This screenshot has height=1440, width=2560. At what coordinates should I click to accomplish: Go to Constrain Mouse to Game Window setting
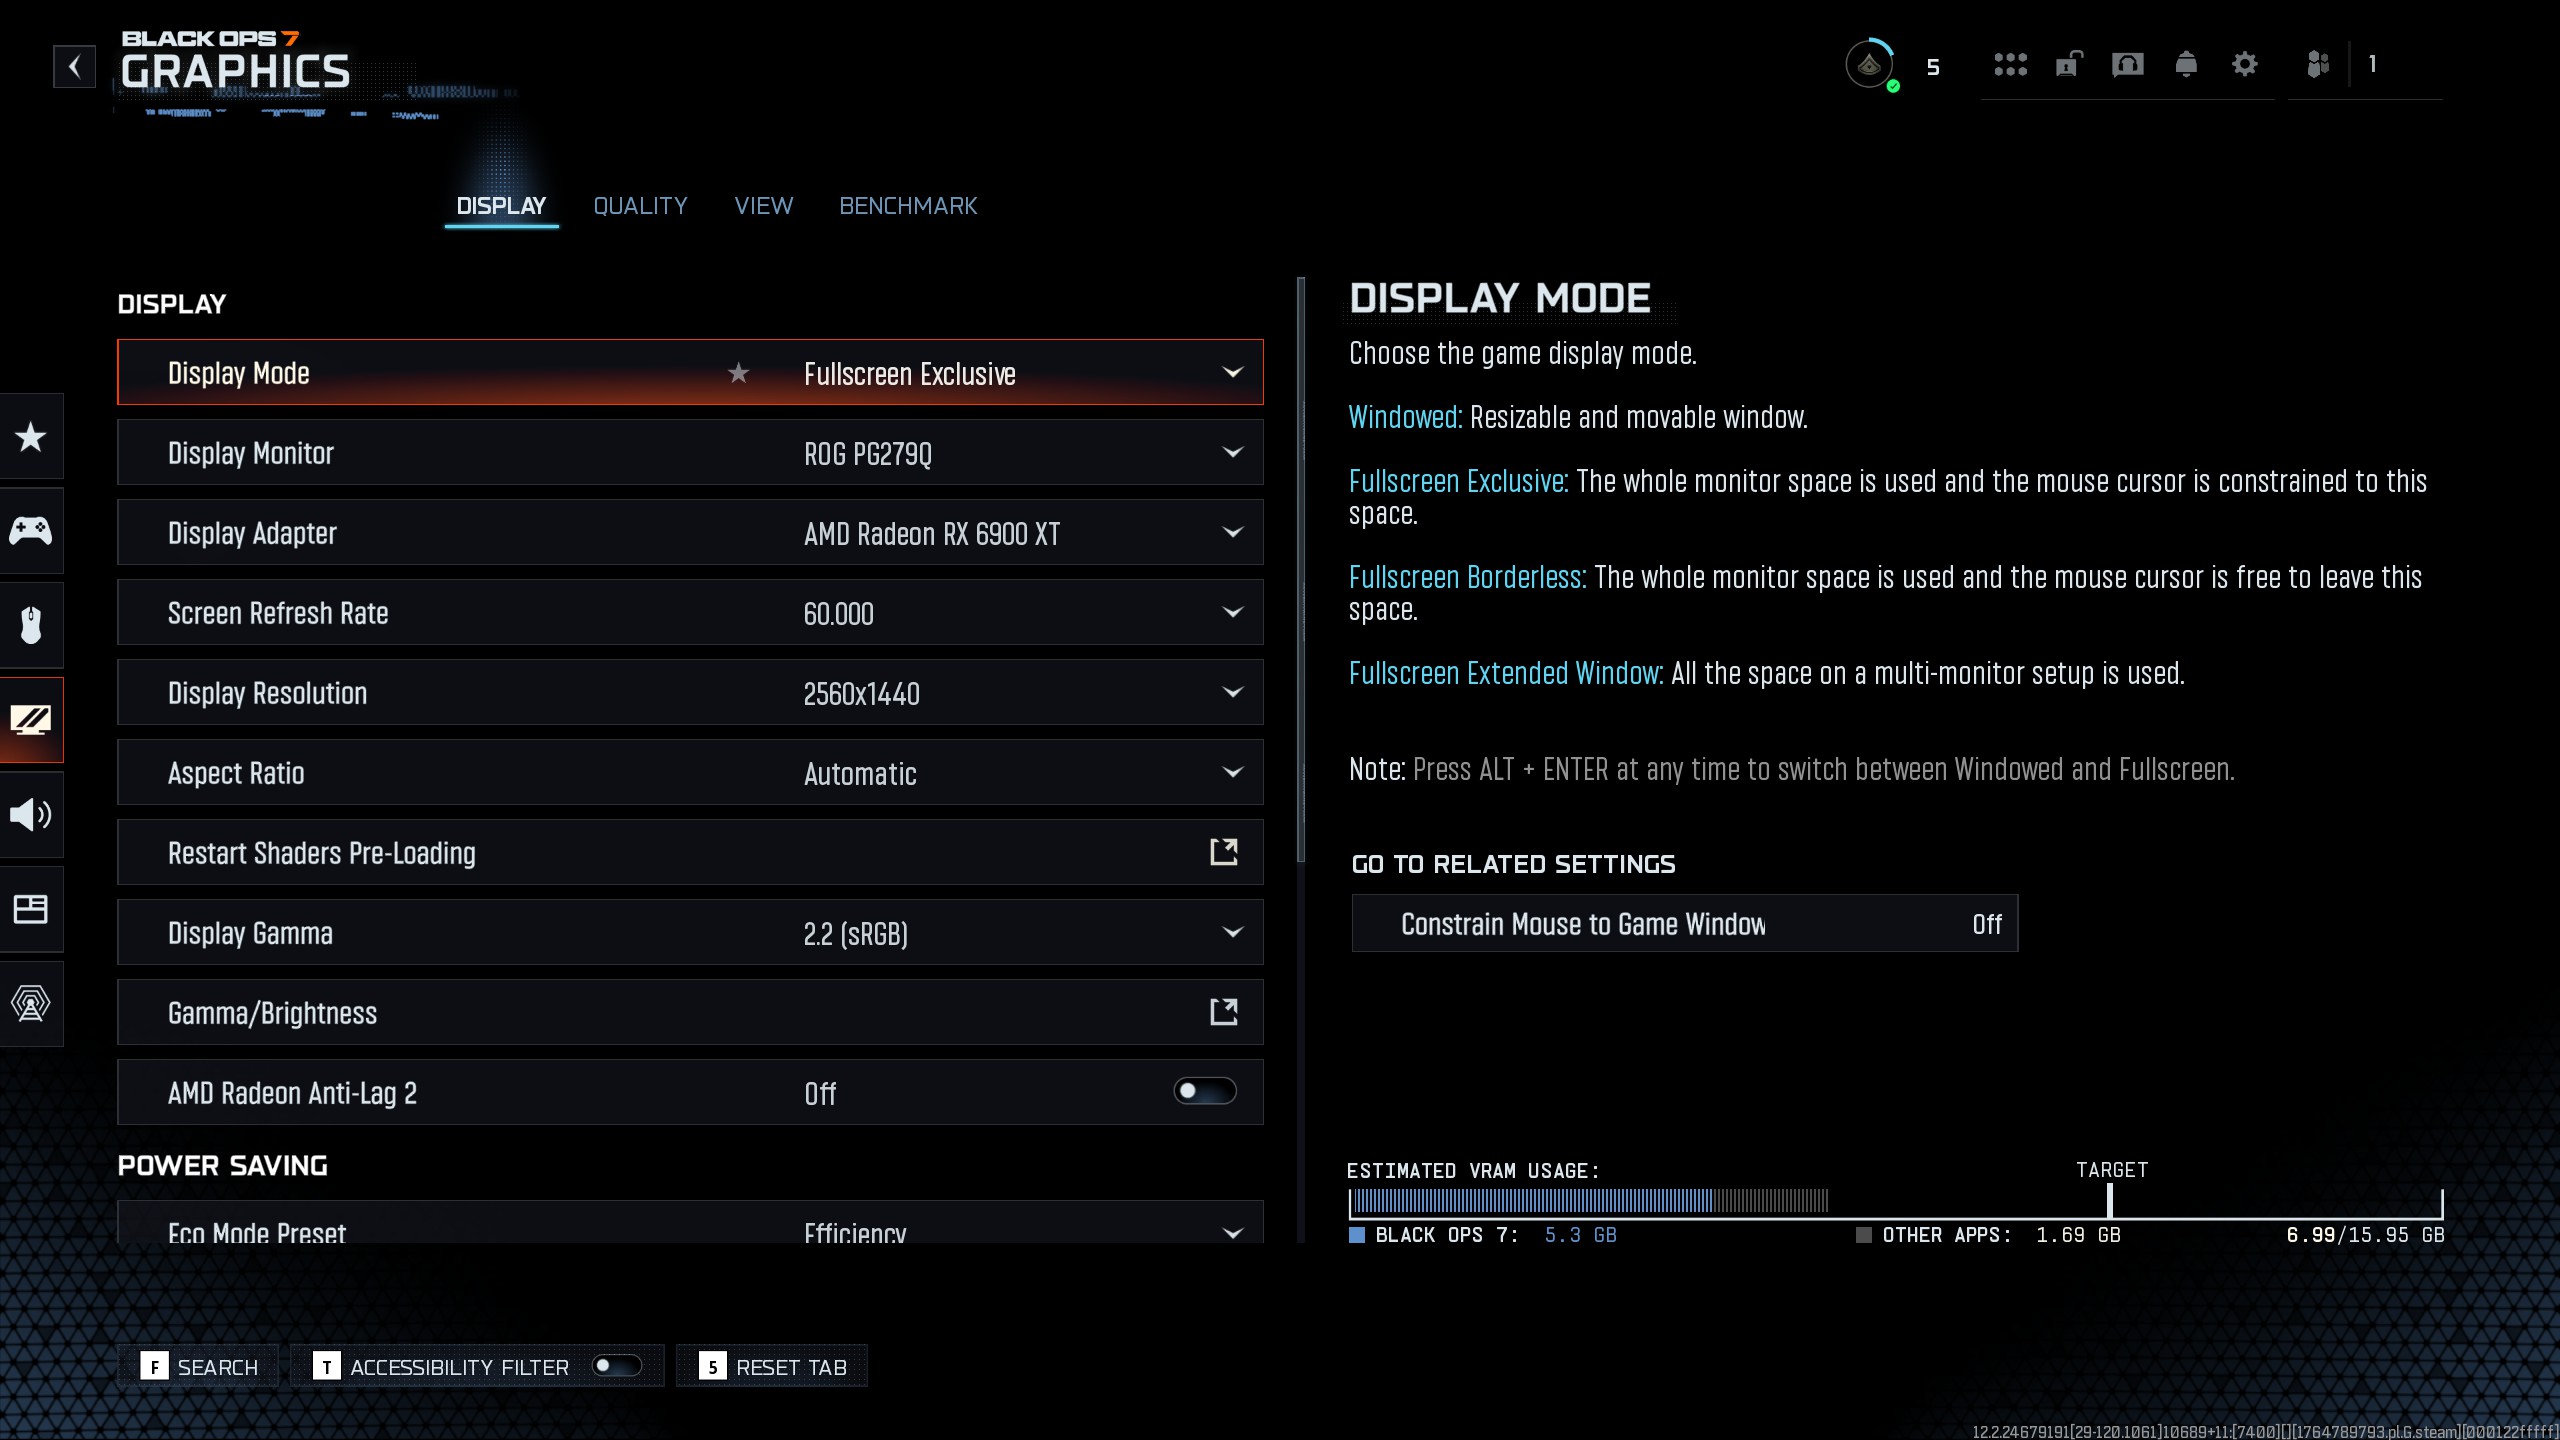click(x=1684, y=924)
